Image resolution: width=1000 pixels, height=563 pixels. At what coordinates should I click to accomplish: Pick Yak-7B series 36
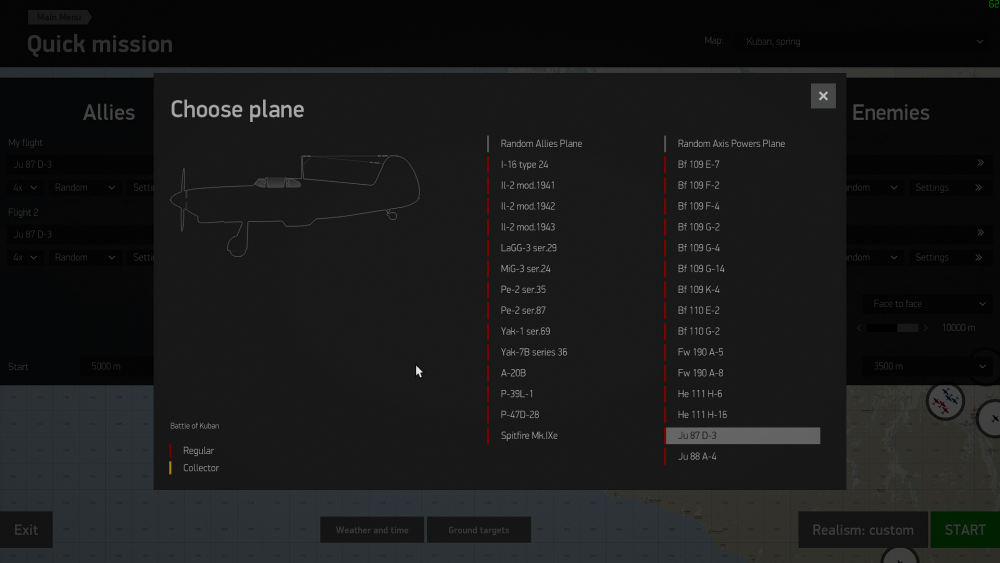click(x=534, y=352)
